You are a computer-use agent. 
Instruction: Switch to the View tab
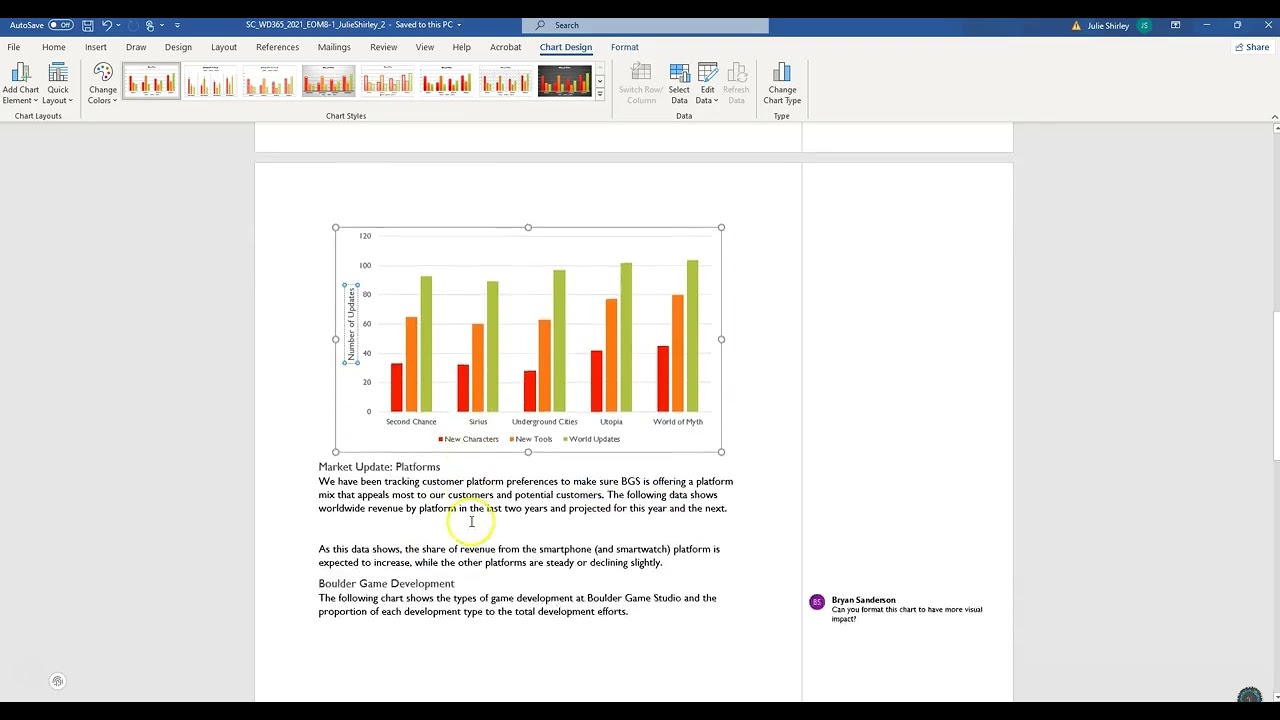[x=425, y=47]
